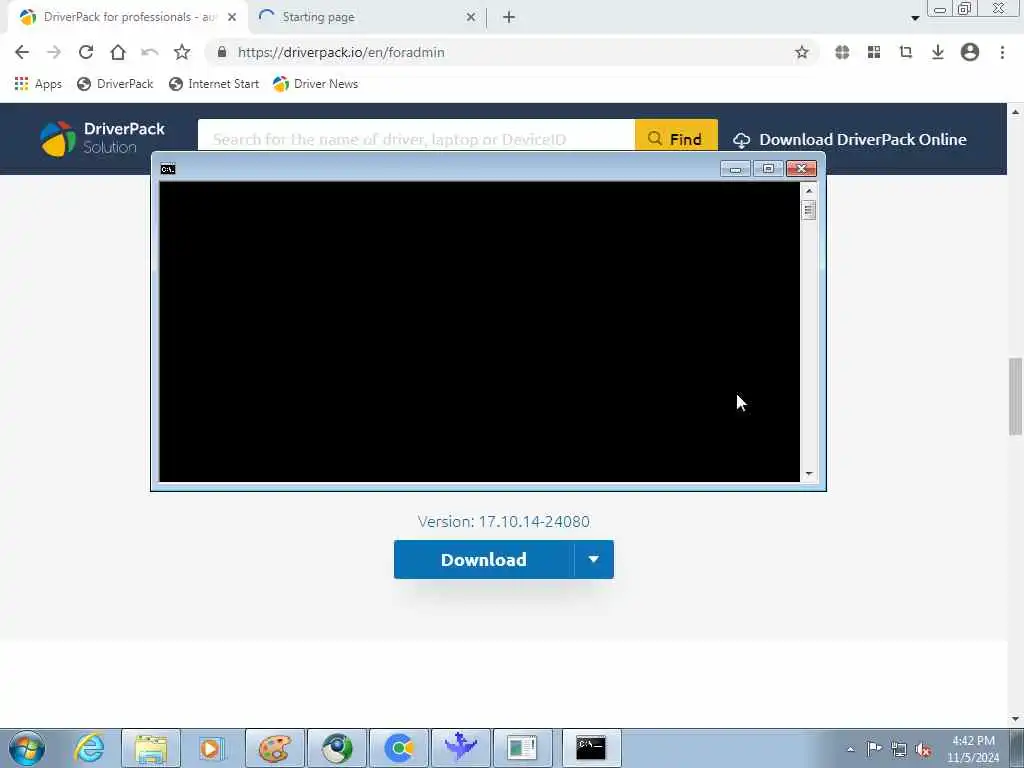Open the Driver News bookmark

(315, 84)
